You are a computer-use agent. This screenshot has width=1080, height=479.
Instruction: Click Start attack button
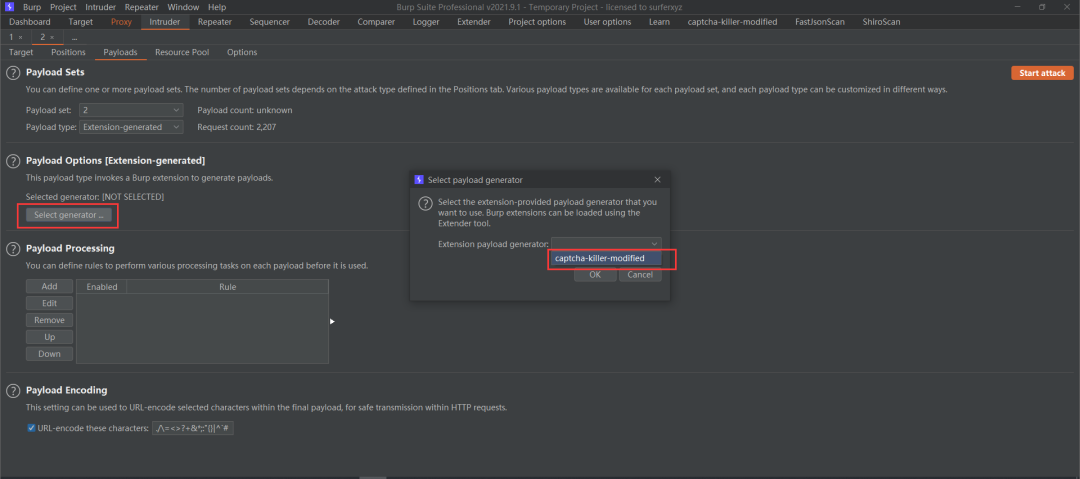coord(1042,73)
